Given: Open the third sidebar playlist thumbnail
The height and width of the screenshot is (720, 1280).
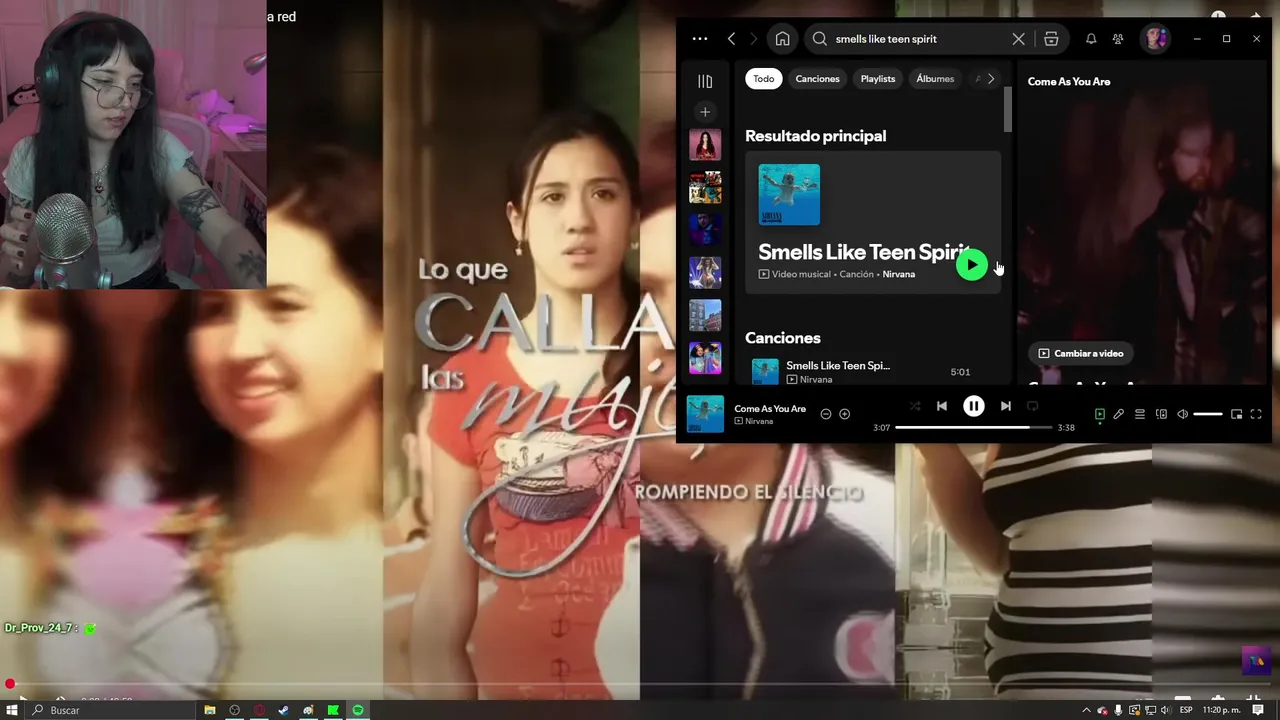Looking at the screenshot, I should click(705, 230).
